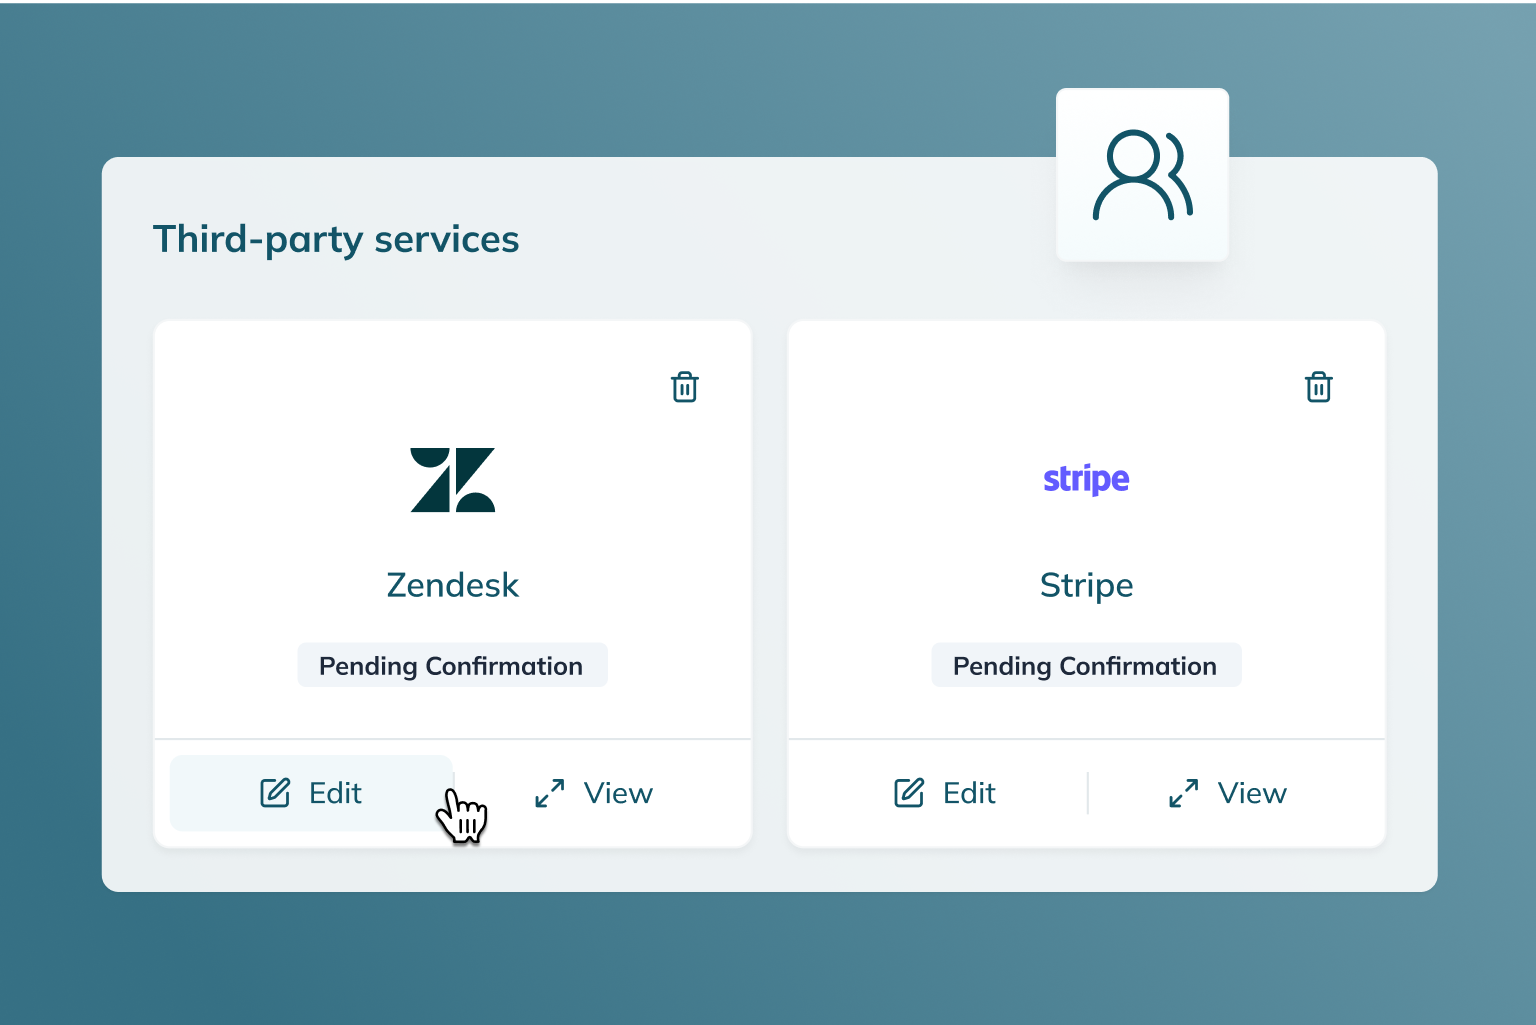This screenshot has height=1025, width=1536.
Task: View the Zendesk integration
Action: point(594,793)
